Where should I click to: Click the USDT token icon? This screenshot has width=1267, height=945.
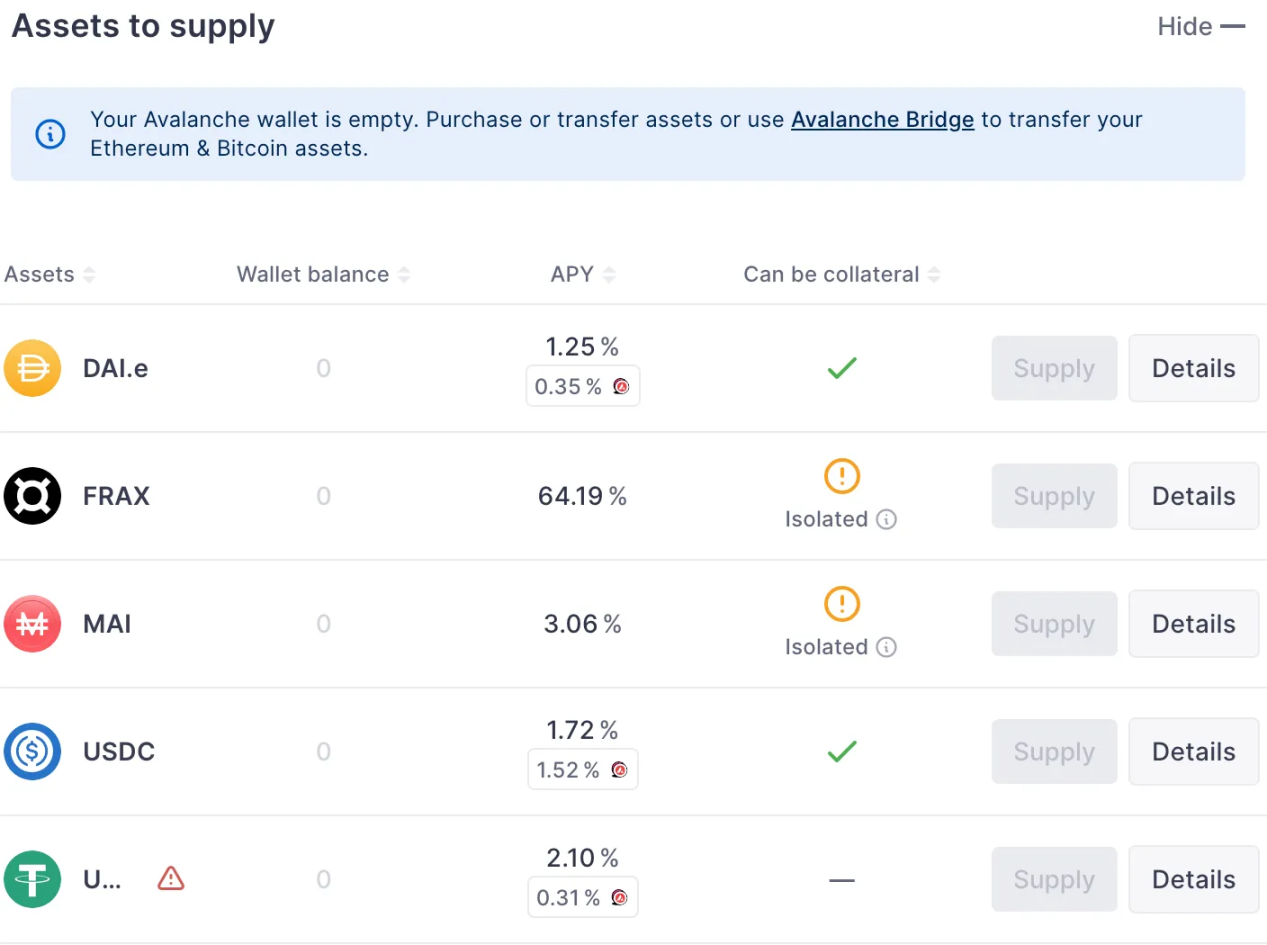pyautogui.click(x=33, y=879)
